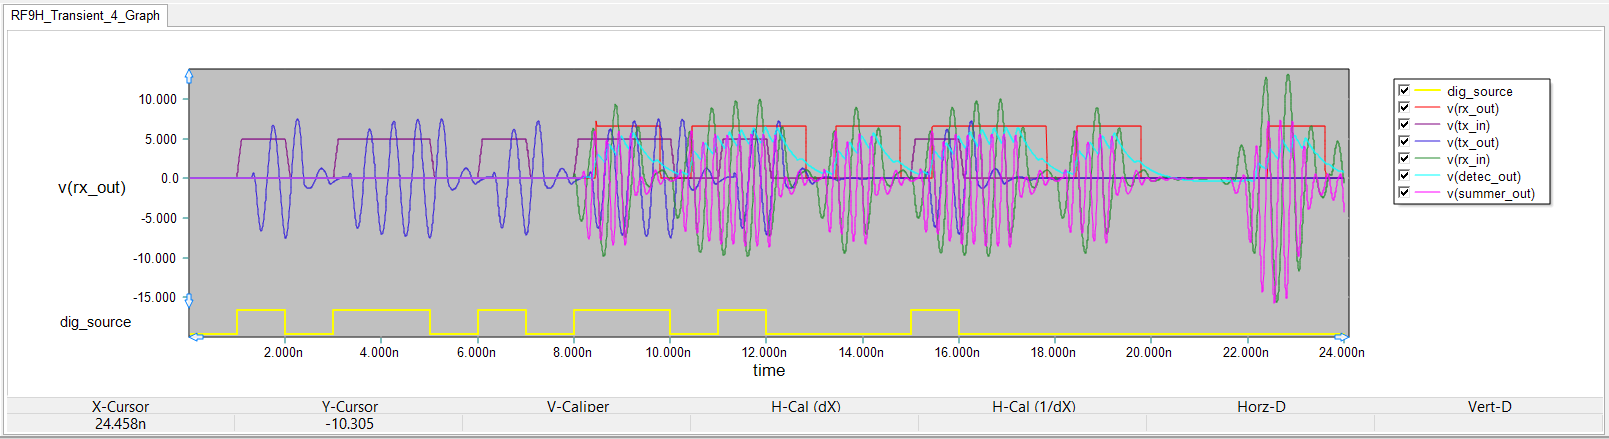1609x439 pixels.
Task: Click the time X-axis label
Action: [768, 370]
